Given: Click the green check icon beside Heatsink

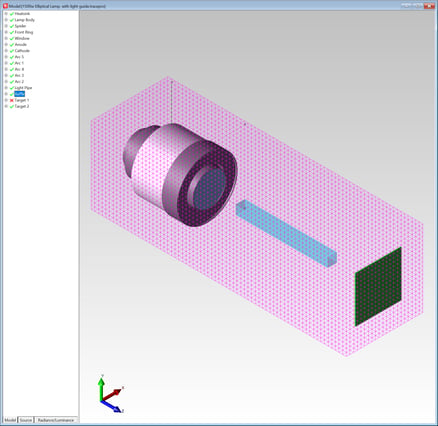Looking at the screenshot, I should (12, 14).
